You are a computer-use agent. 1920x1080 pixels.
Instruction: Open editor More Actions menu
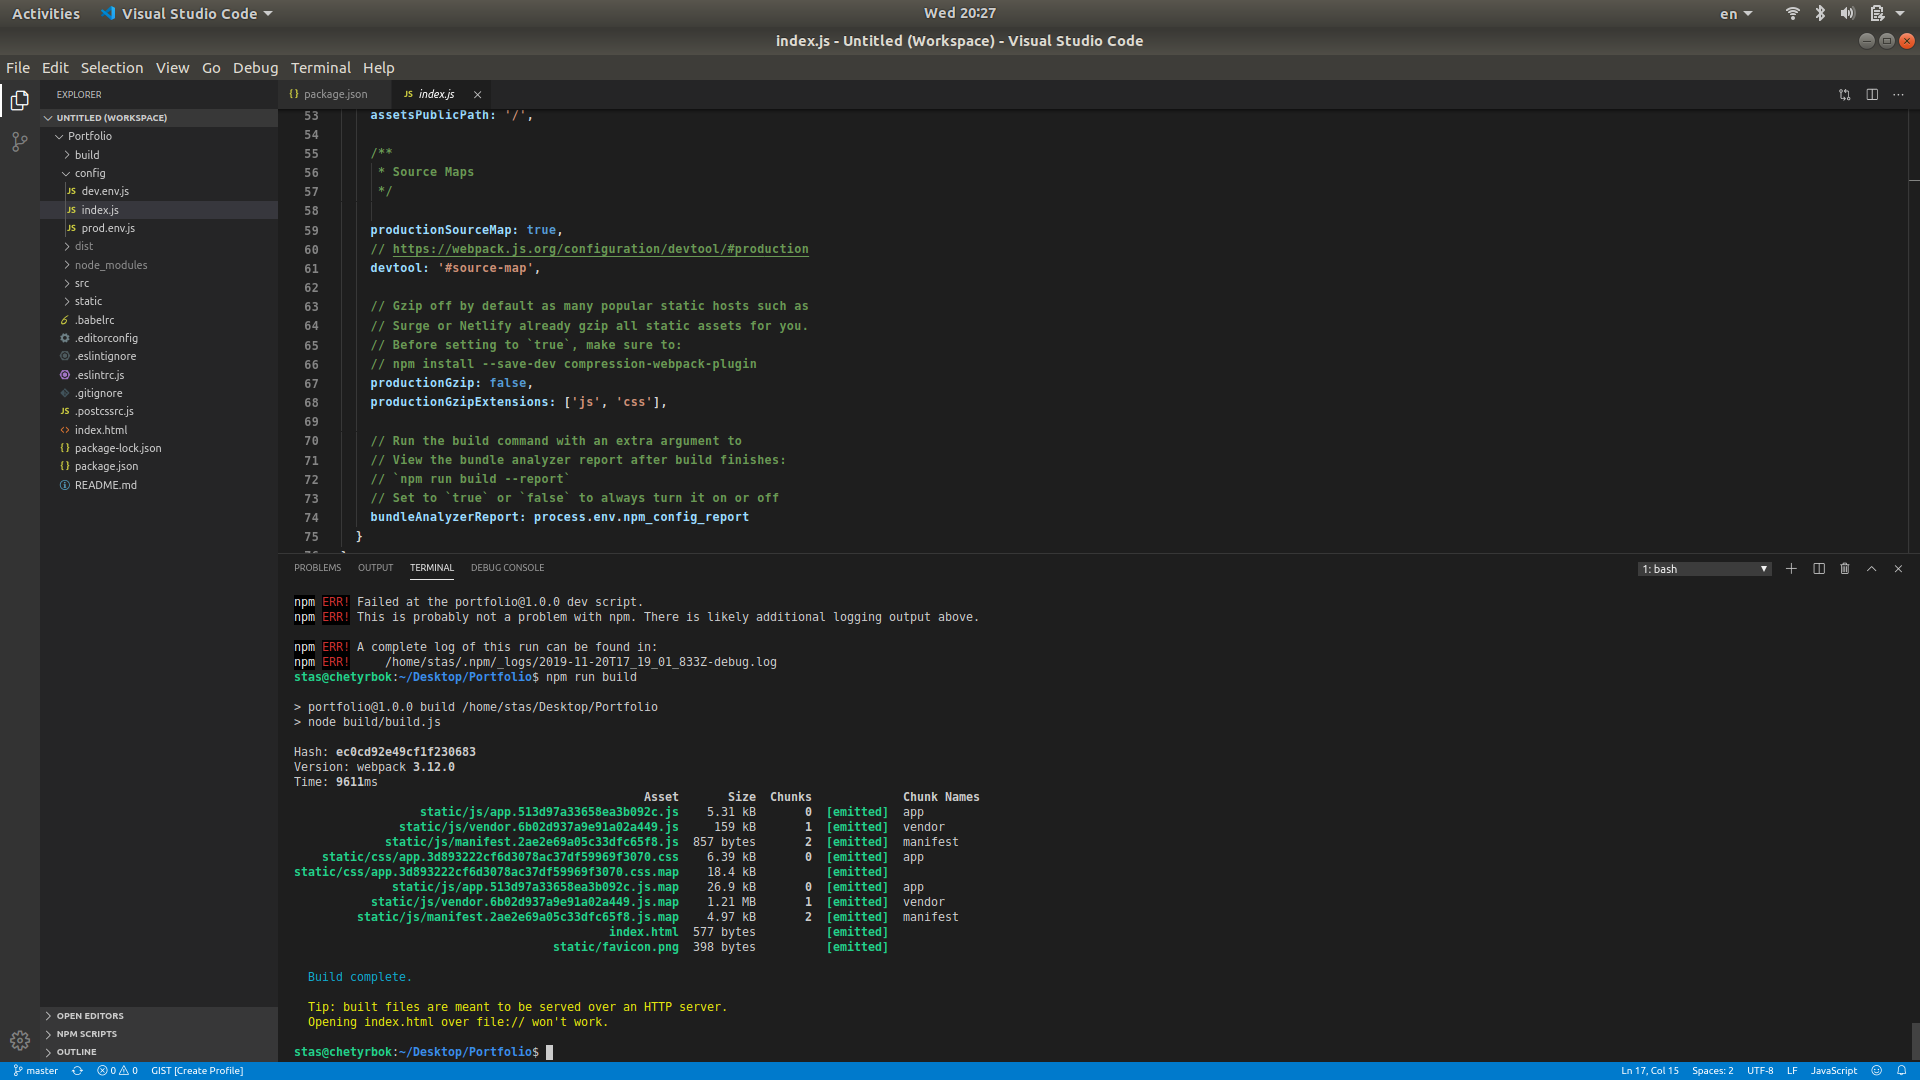1898,95
